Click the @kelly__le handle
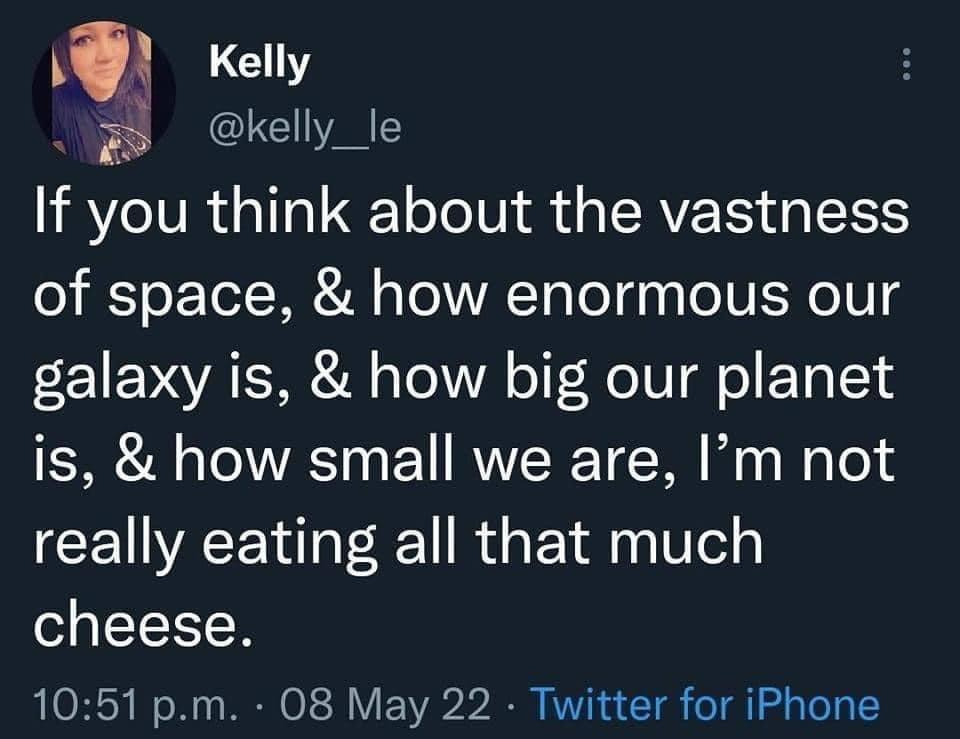 click(303, 127)
